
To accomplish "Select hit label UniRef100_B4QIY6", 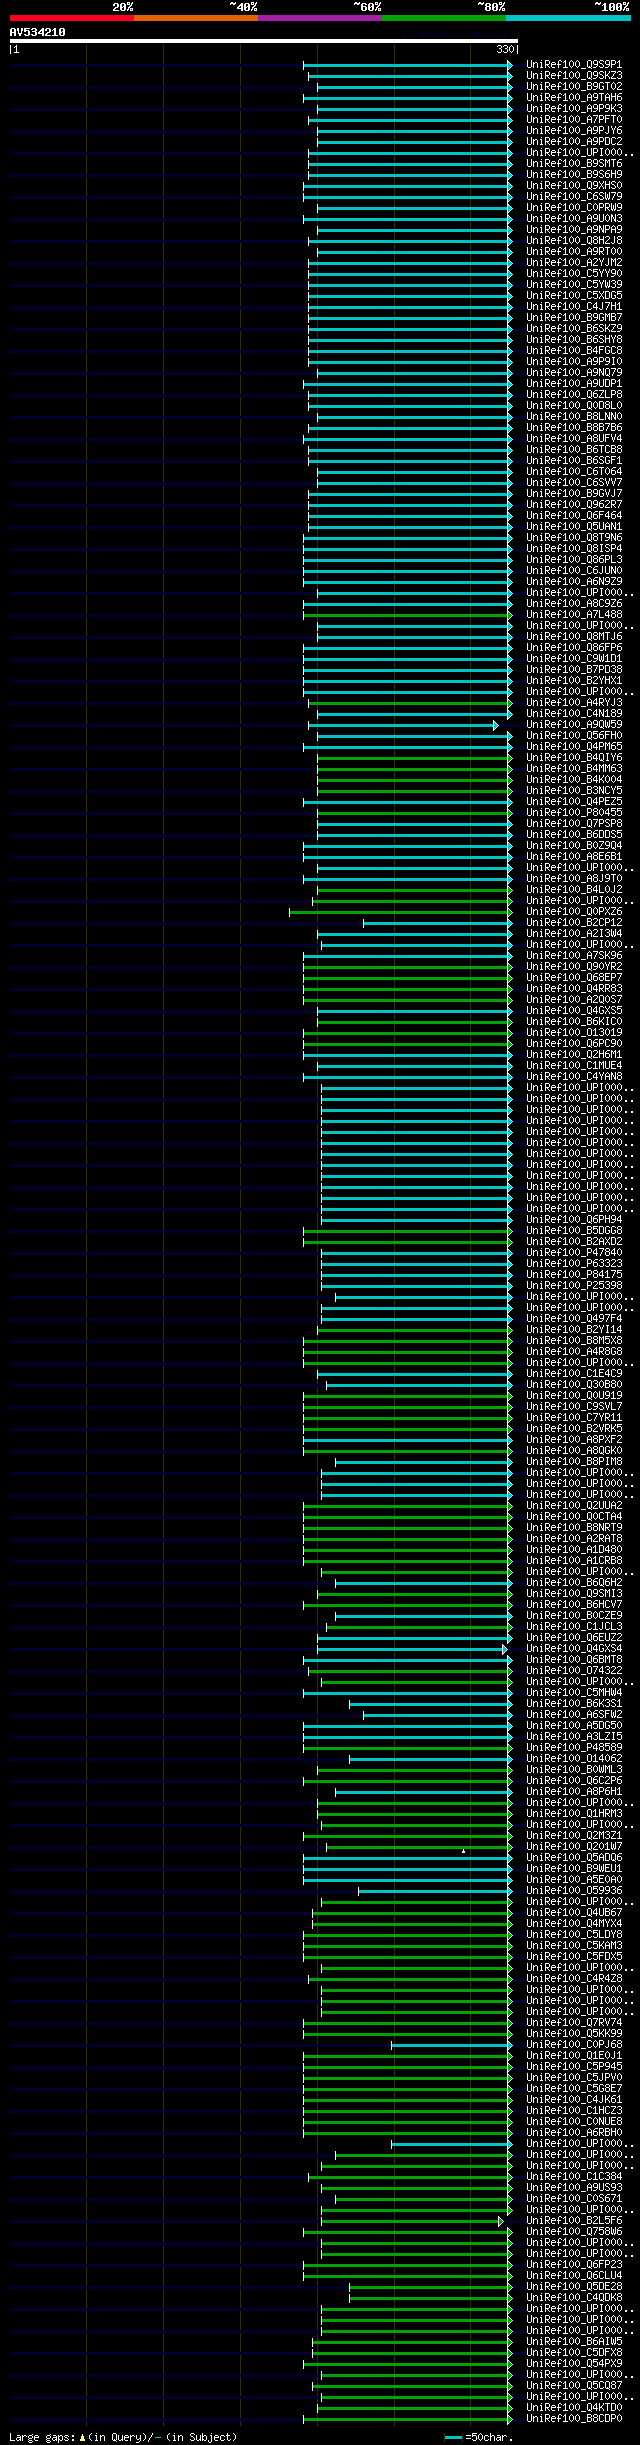I will tap(574, 757).
